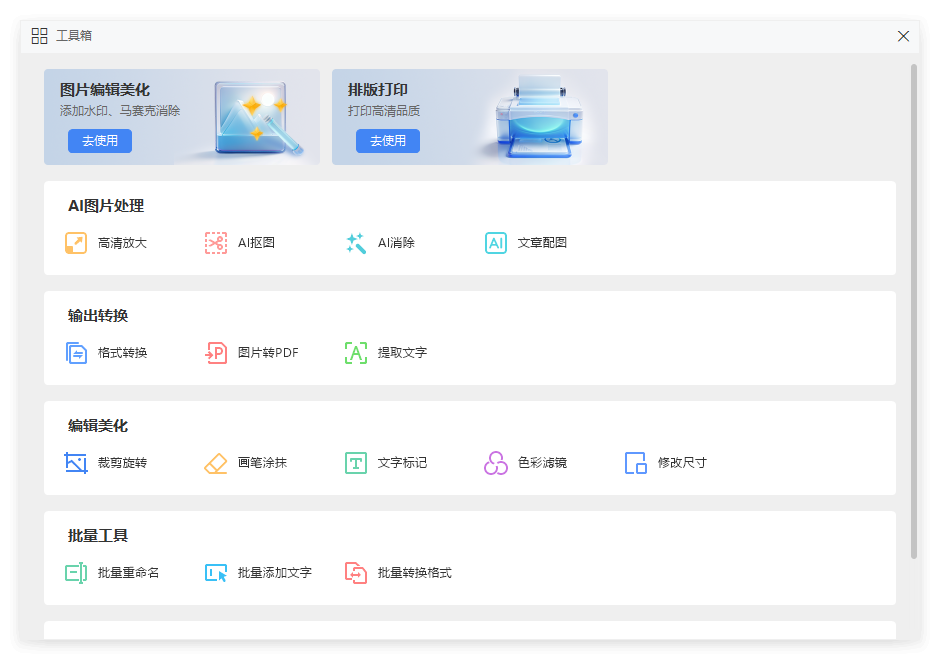Choose the 画笔涂抹 eraser brush icon
The image size is (944, 665).
click(x=216, y=463)
